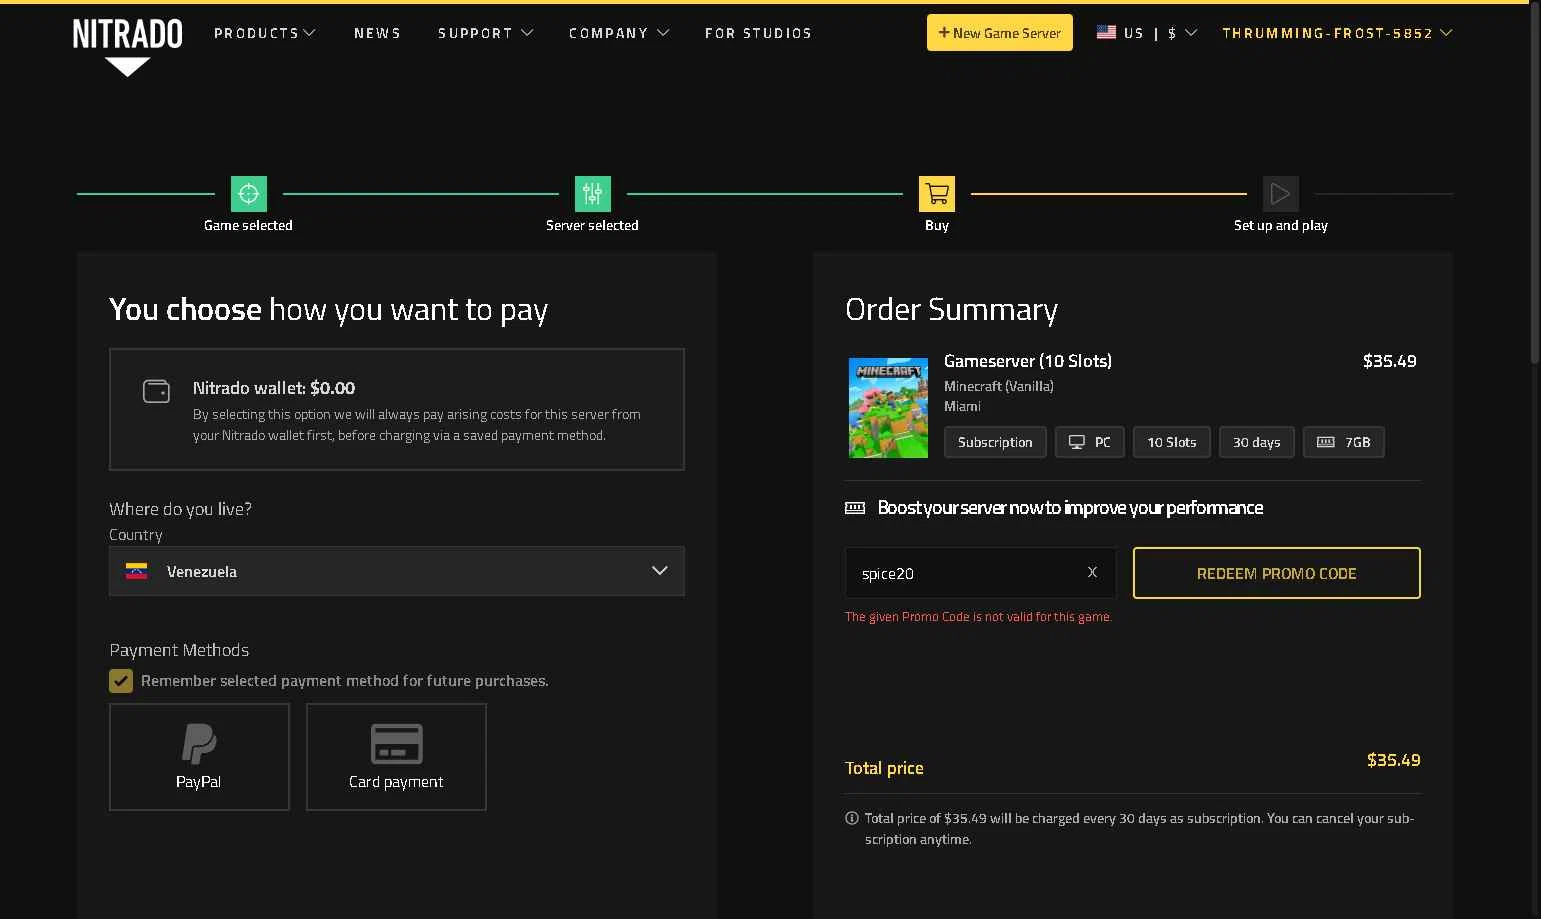This screenshot has height=919, width=1541.
Task: Open the For Studios page
Action: point(758,33)
